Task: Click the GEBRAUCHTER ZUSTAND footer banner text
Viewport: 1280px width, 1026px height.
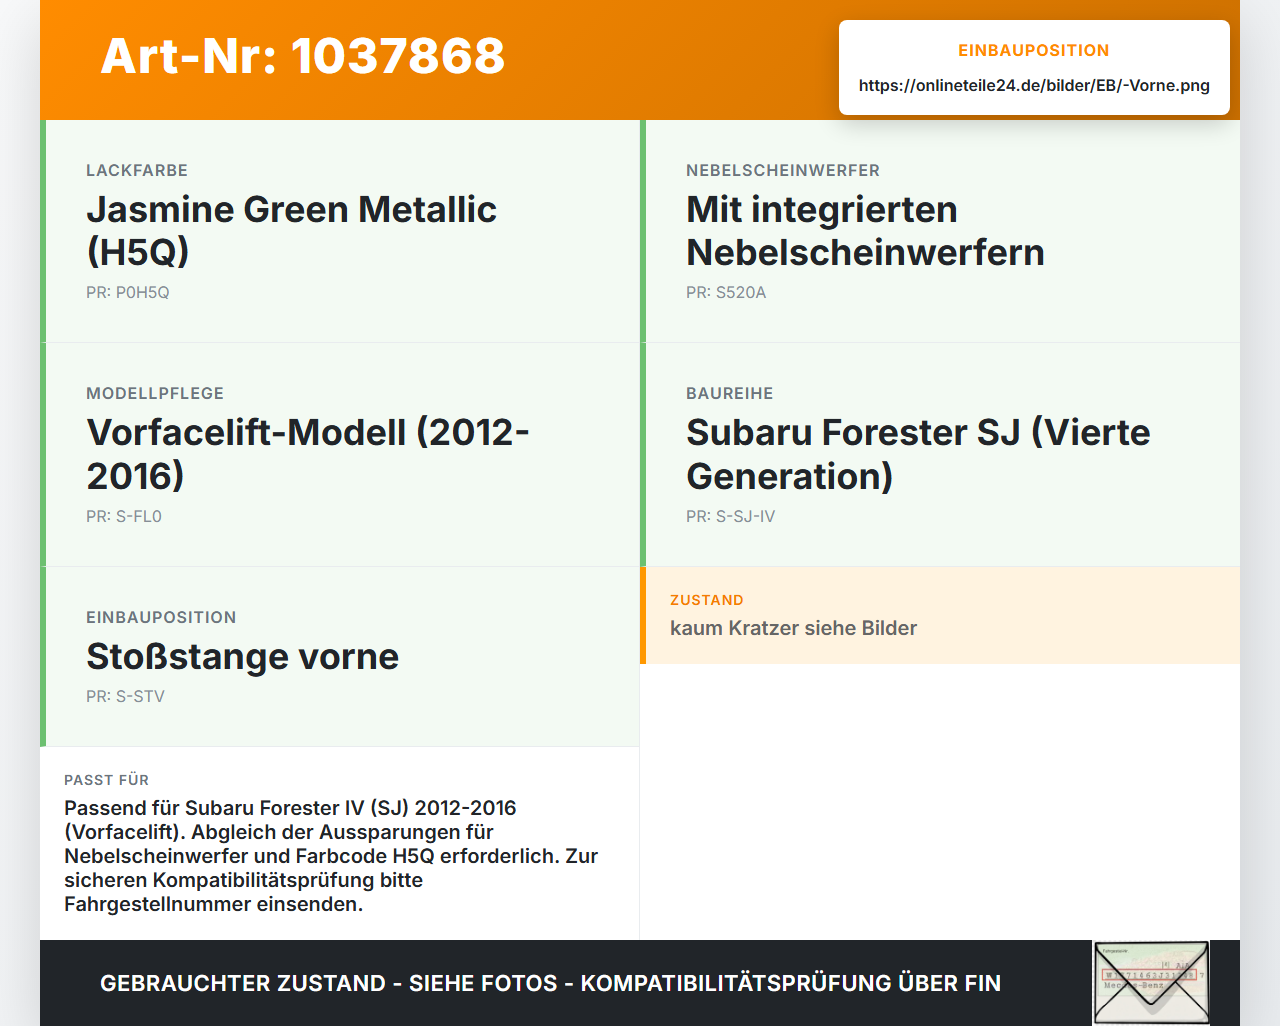Action: click(x=550, y=983)
